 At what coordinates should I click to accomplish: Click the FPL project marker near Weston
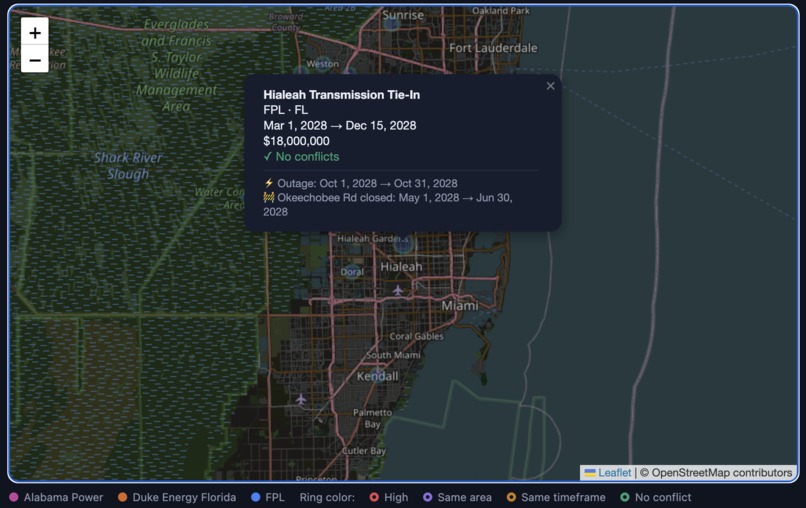[323, 64]
